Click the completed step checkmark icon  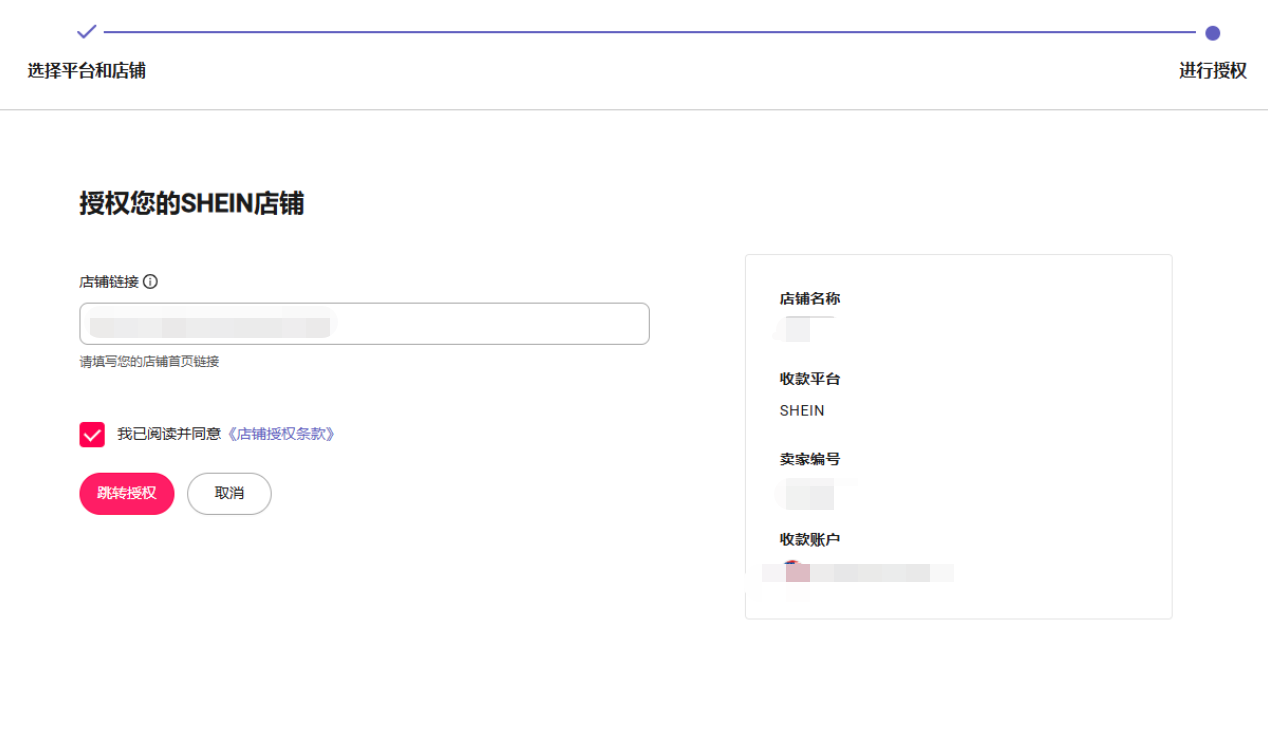coord(87,32)
